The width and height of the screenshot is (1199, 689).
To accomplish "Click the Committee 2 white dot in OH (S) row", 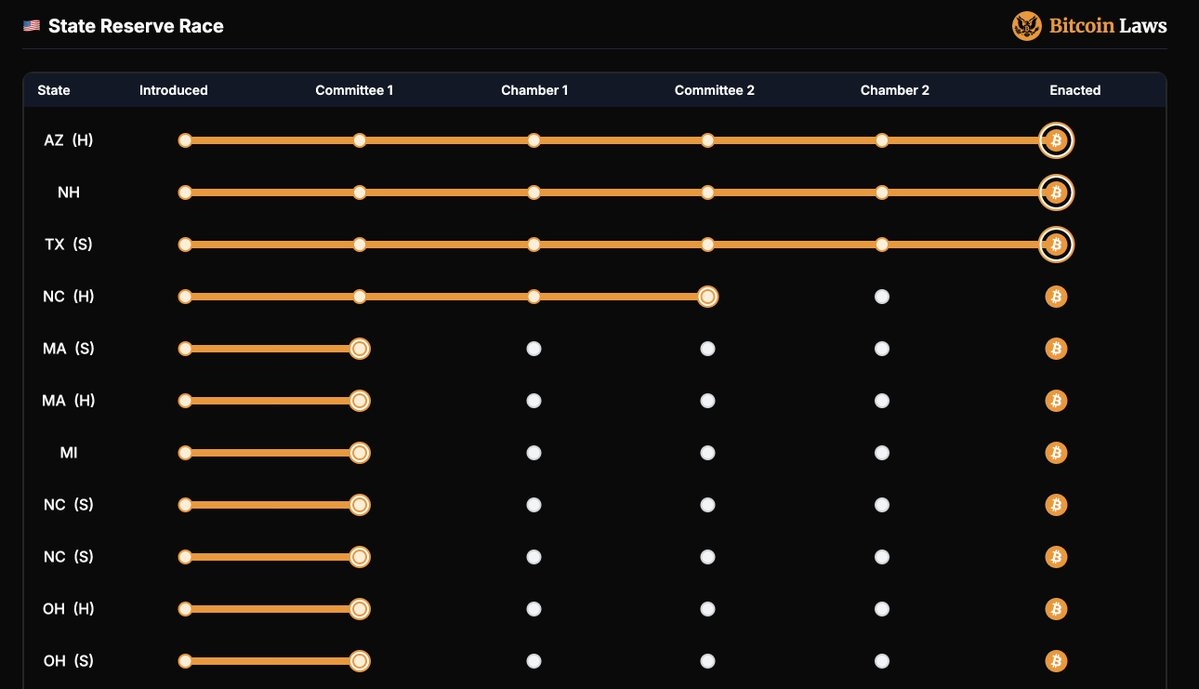I will tap(707, 661).
